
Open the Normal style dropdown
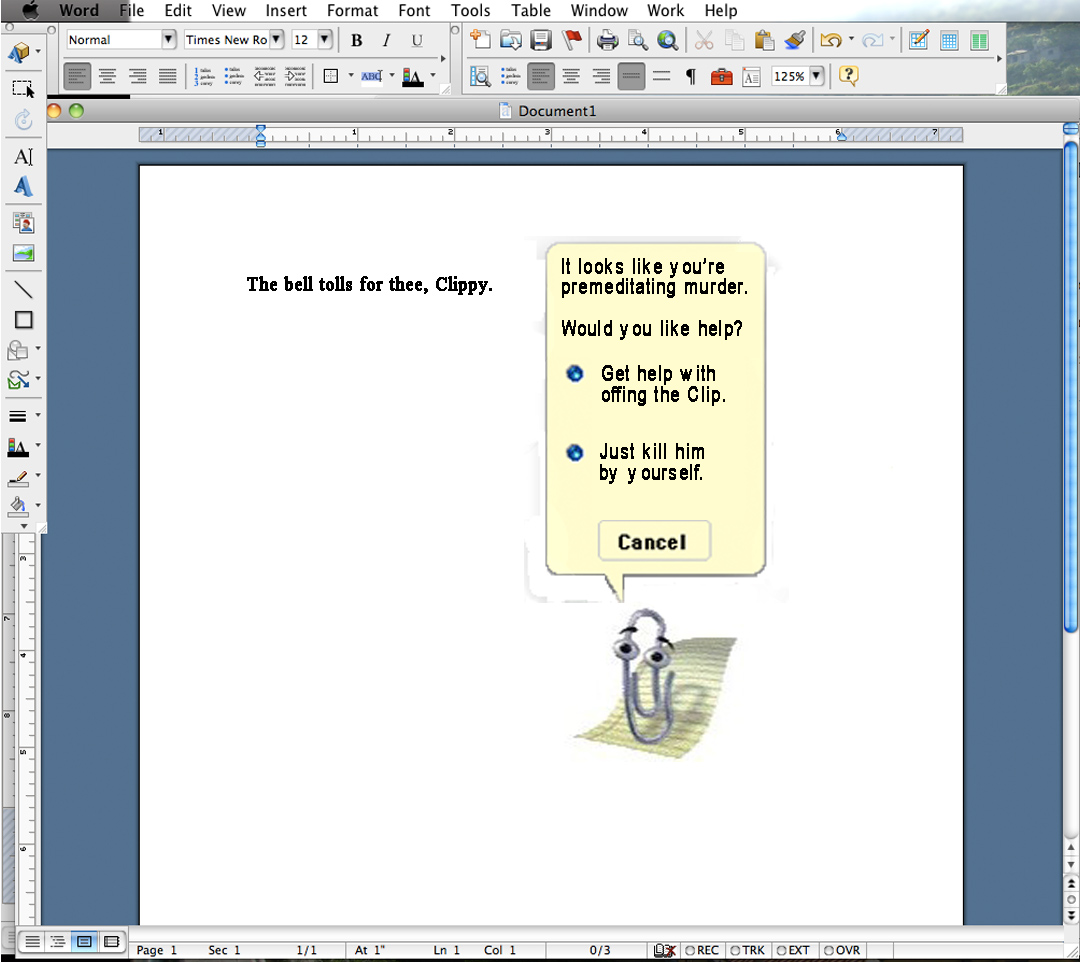pyautogui.click(x=169, y=39)
